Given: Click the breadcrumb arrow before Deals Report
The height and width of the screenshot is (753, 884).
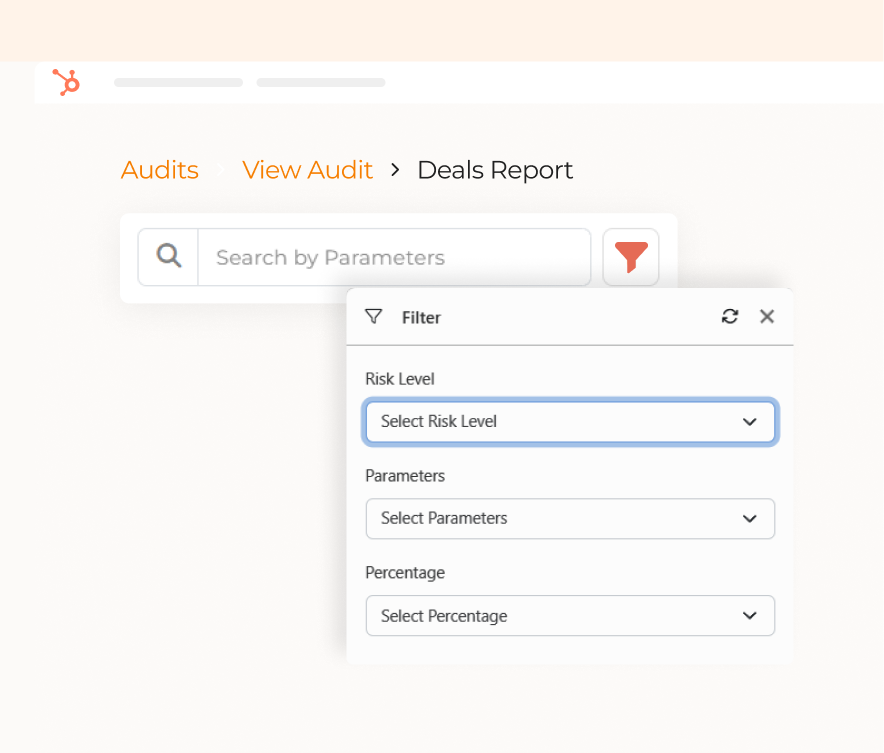Looking at the screenshot, I should tap(395, 170).
